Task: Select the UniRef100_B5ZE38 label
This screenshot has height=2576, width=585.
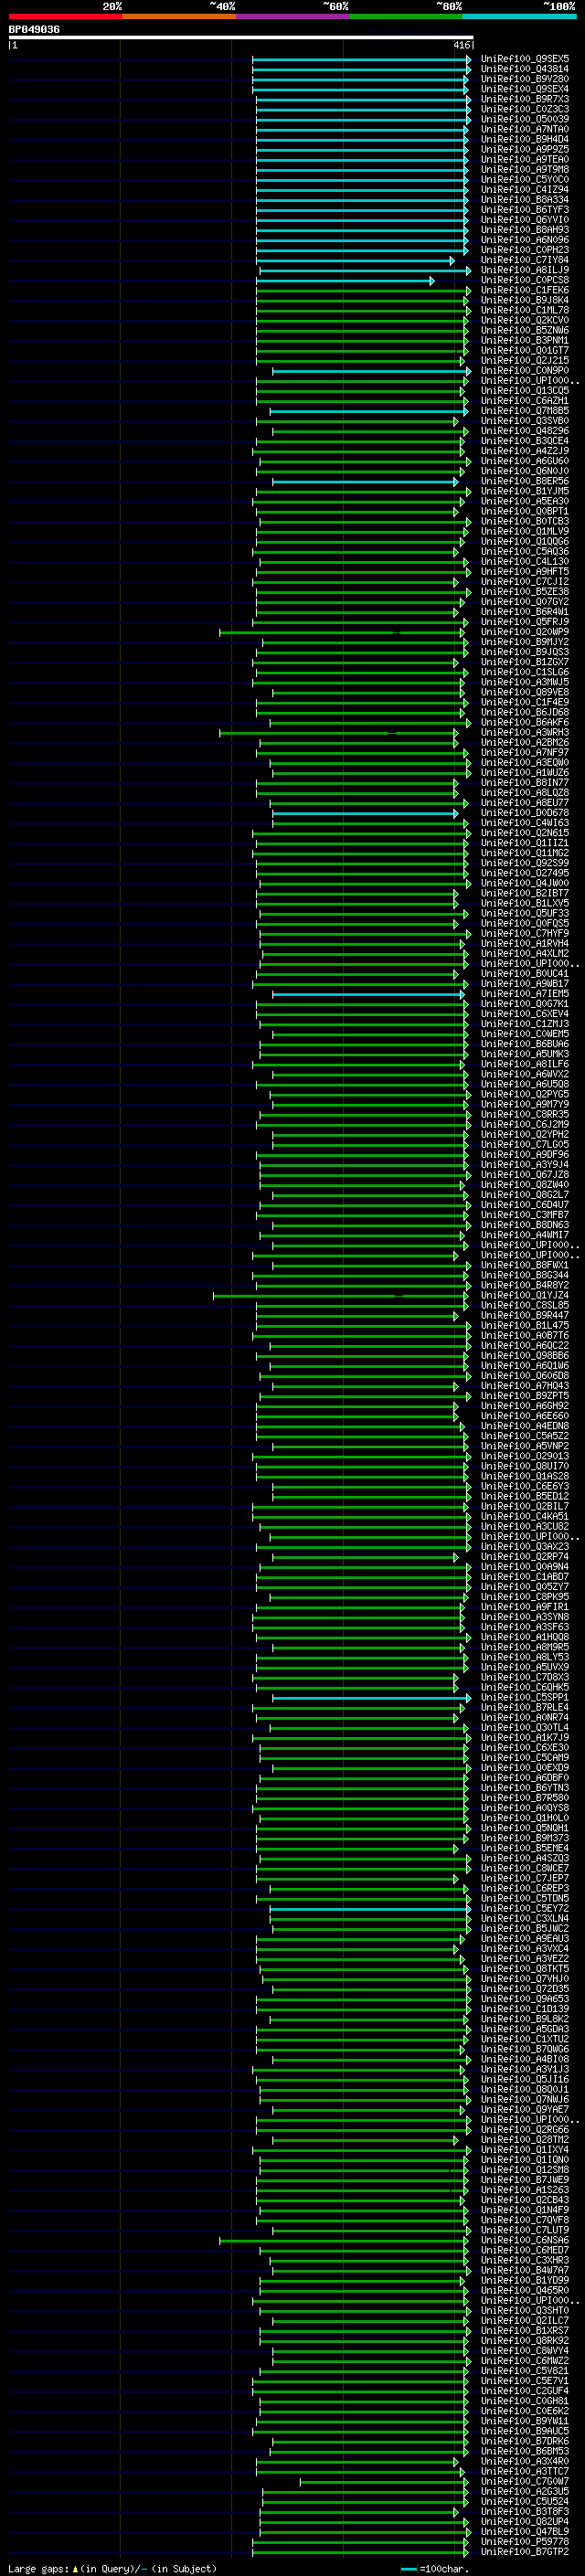Action: 525,592
